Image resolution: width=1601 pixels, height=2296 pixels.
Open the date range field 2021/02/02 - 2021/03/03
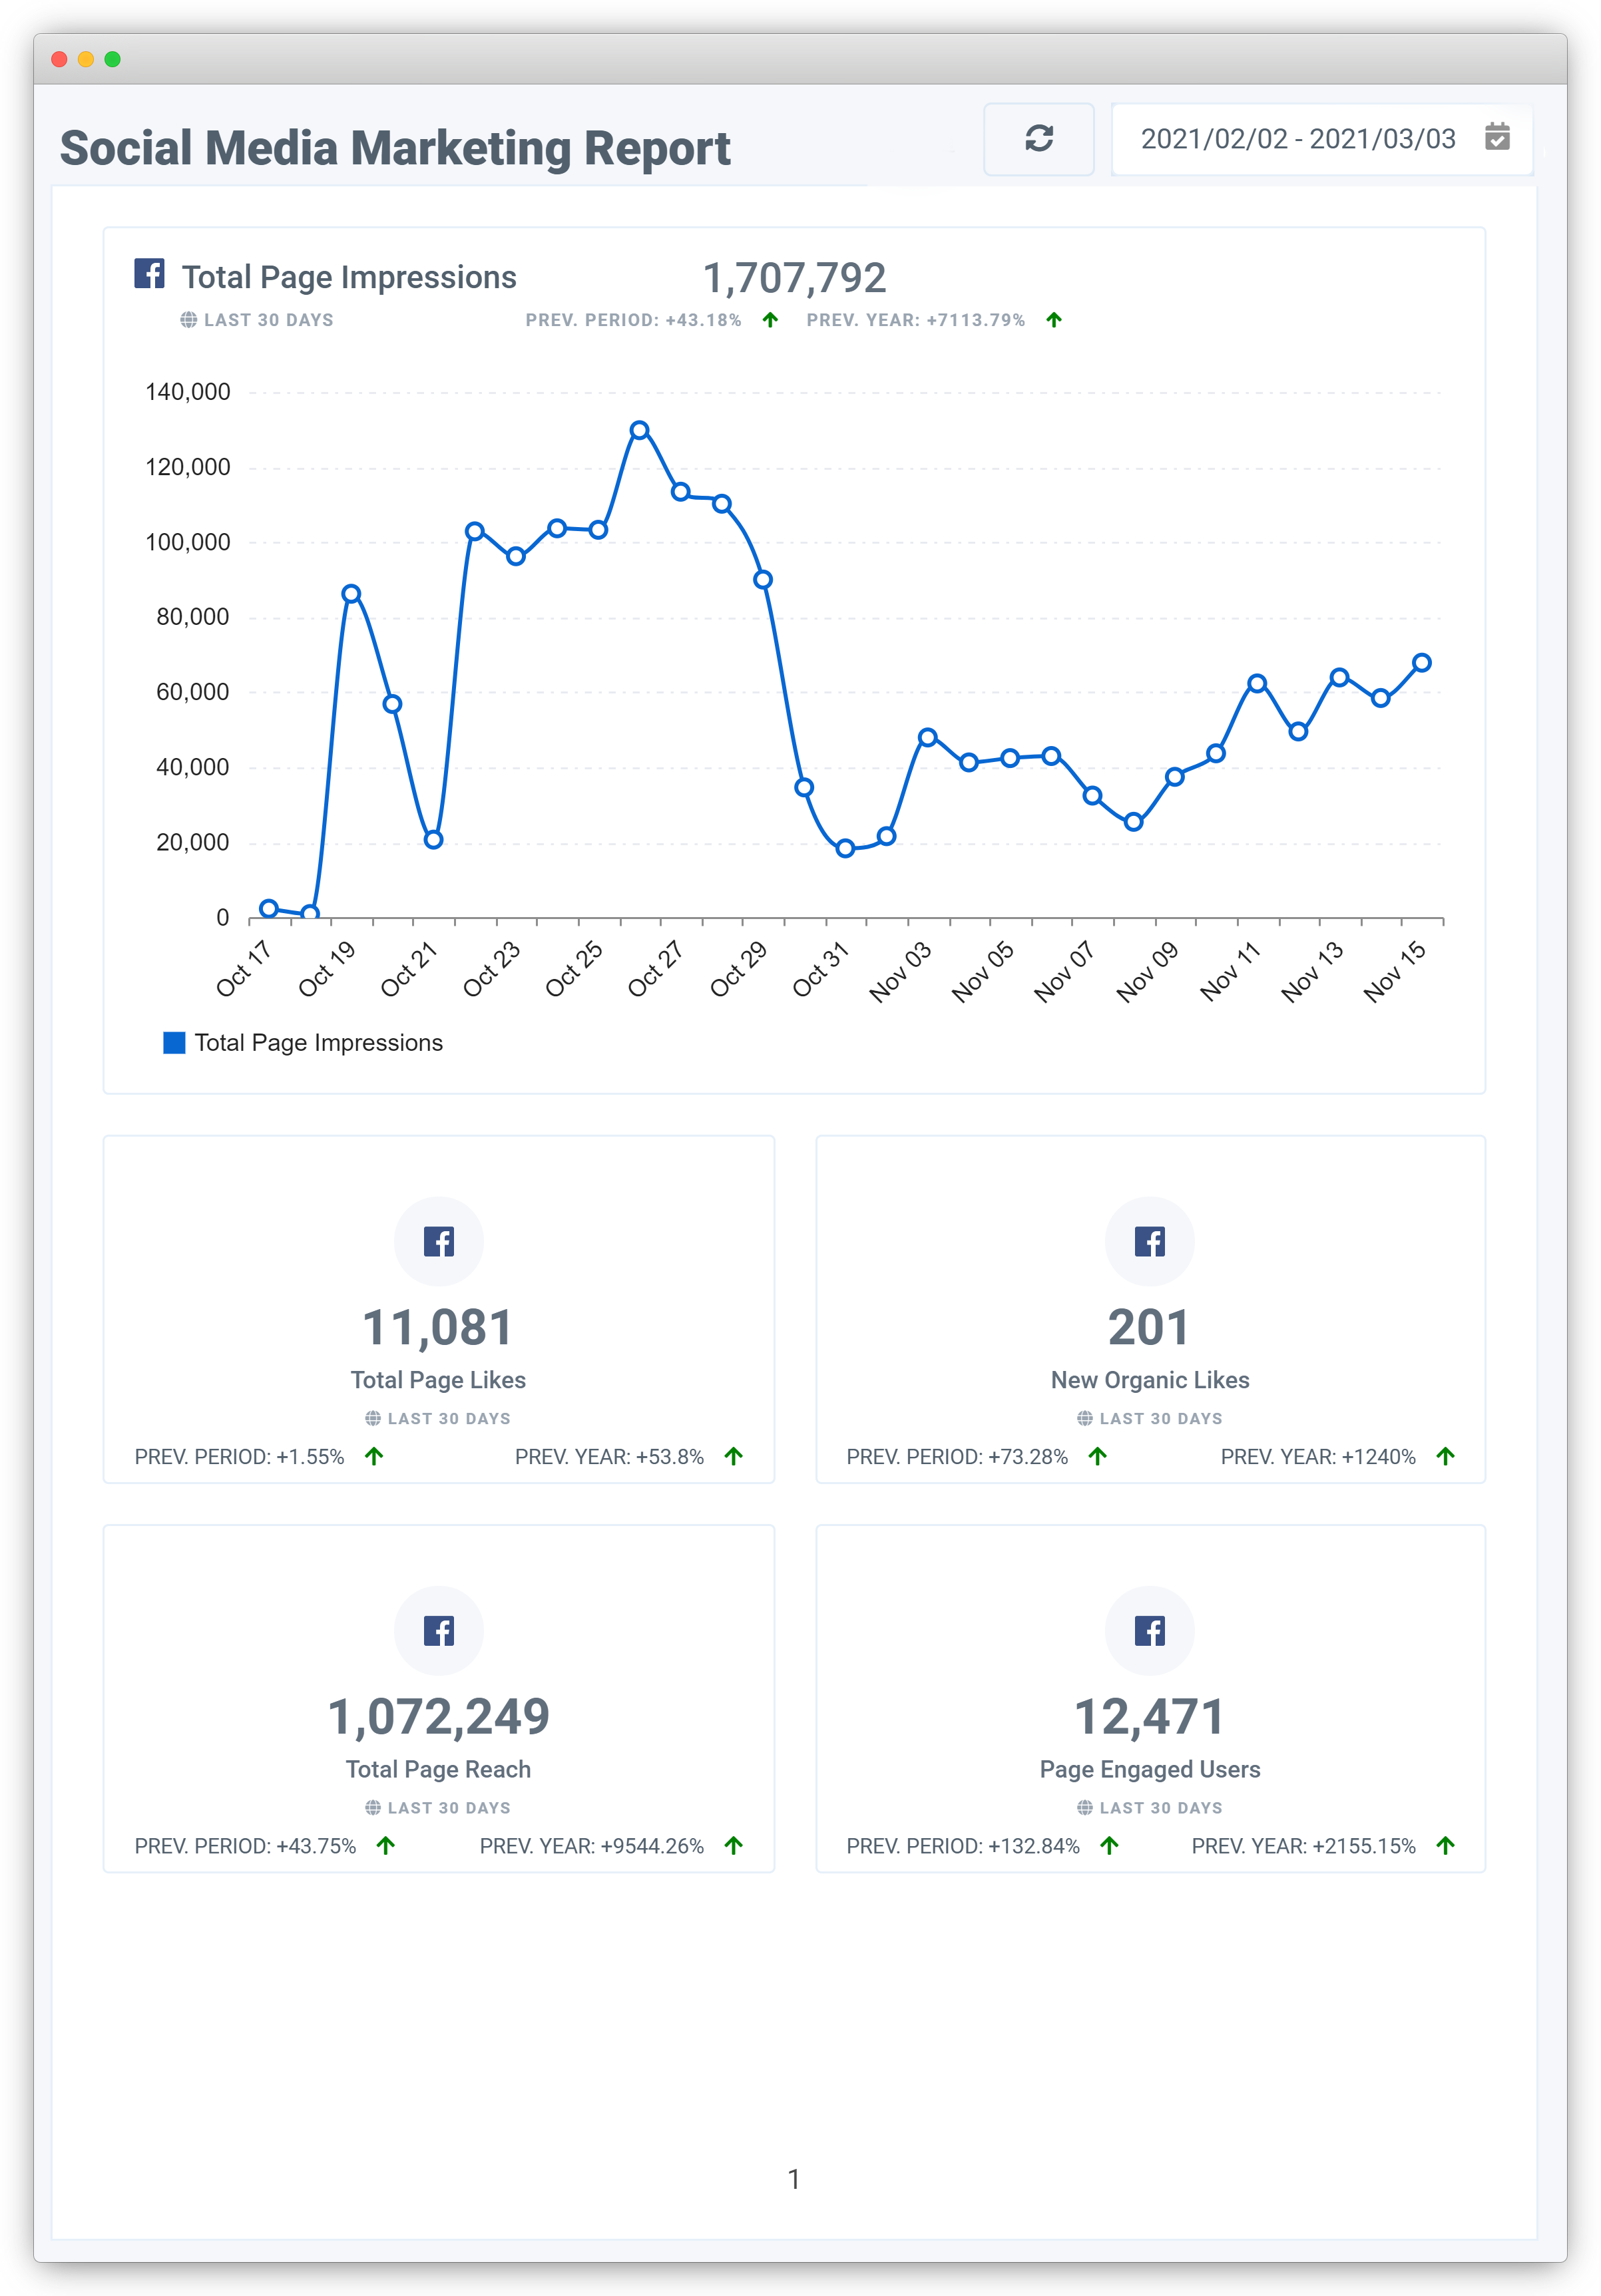(1321, 139)
